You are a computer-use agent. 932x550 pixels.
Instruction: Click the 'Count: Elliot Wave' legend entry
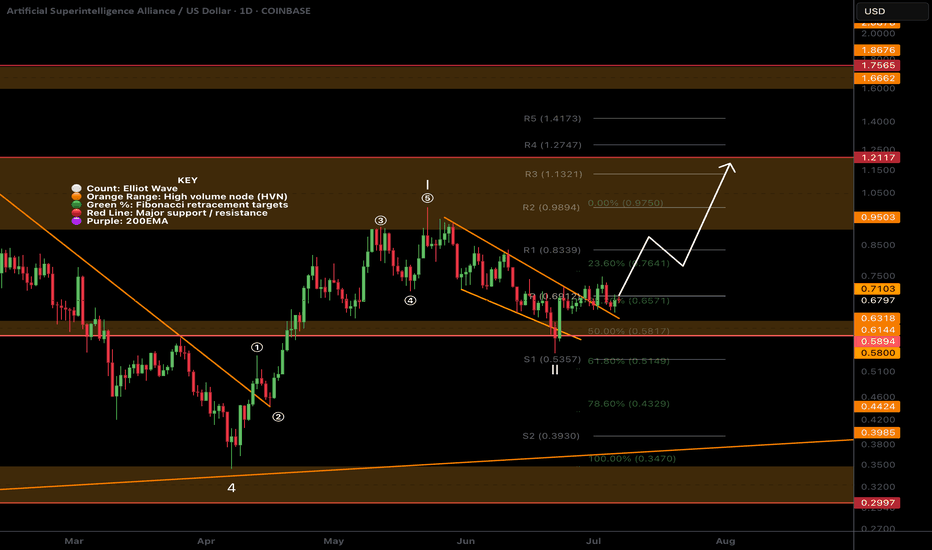coord(132,188)
